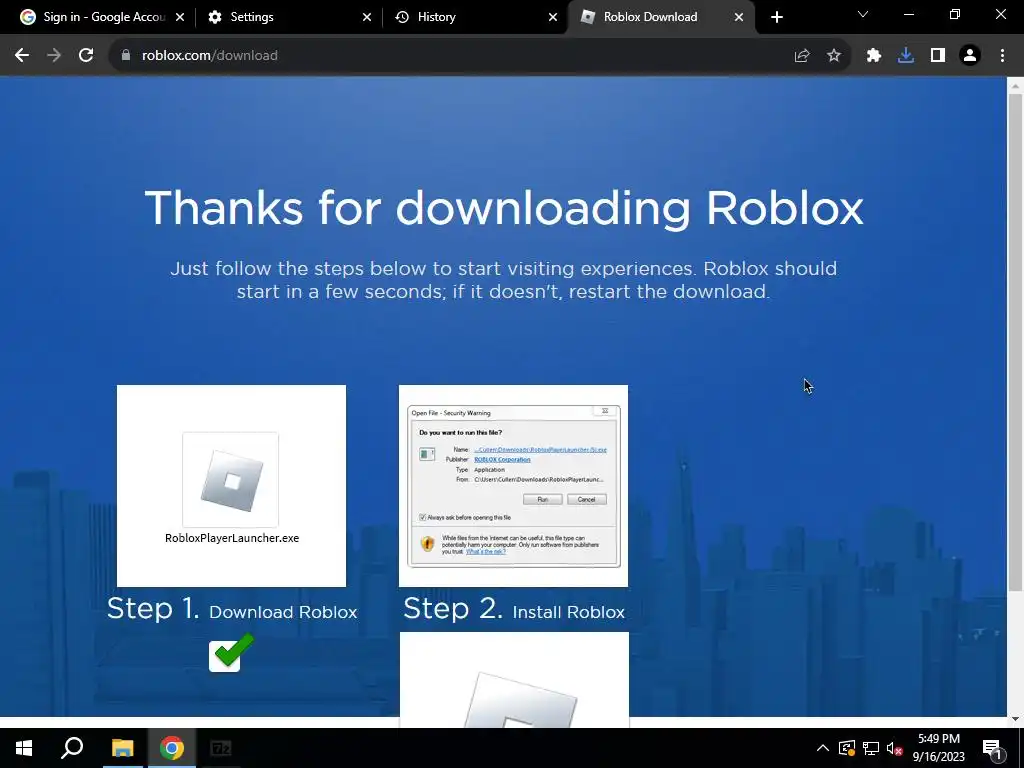Toggle the browser side panel icon
Screen dimensions: 1024x768
(x=938, y=56)
